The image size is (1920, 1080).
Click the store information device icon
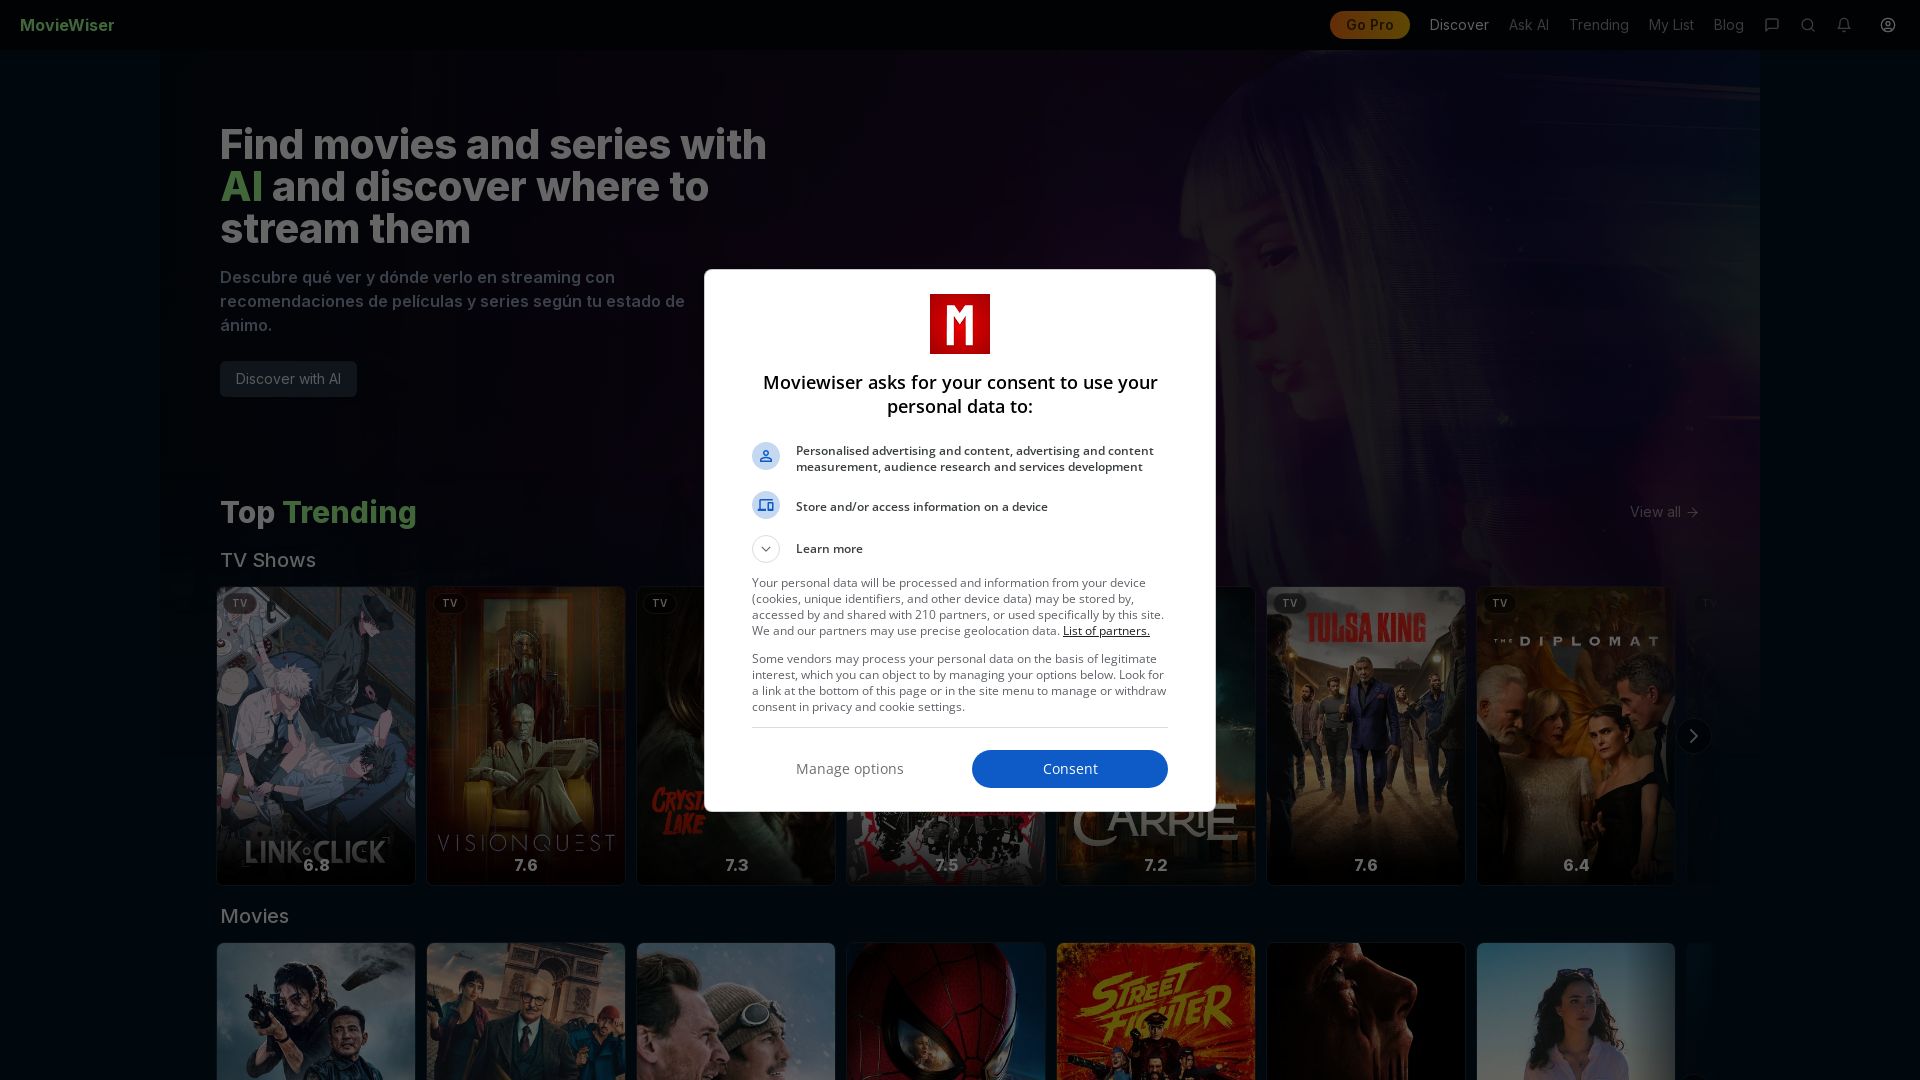[766, 505]
